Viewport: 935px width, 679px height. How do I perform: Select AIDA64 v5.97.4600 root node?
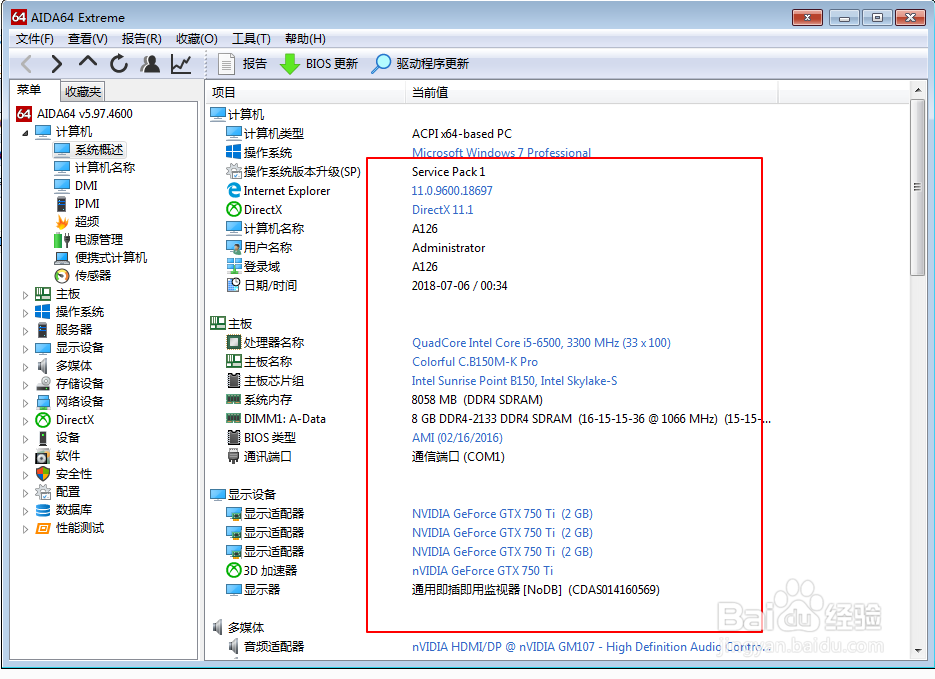85,114
